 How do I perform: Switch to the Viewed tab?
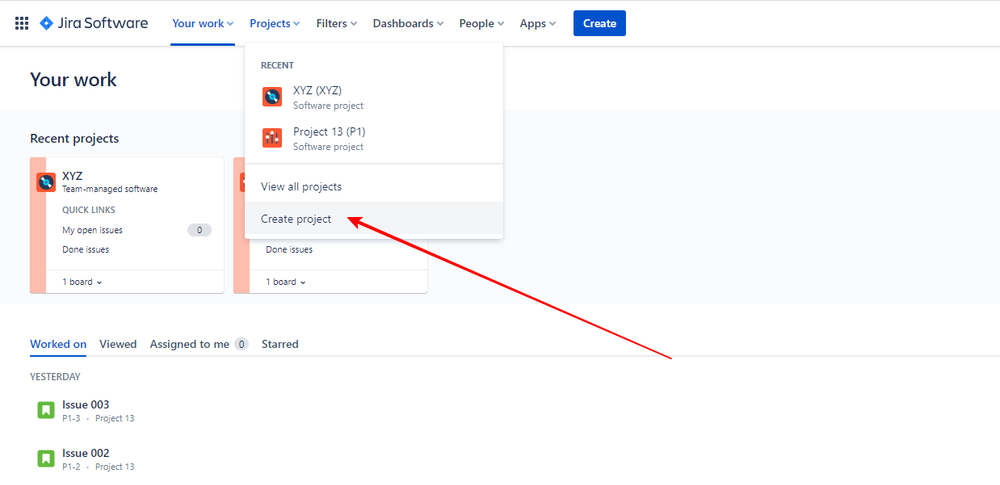click(x=118, y=344)
